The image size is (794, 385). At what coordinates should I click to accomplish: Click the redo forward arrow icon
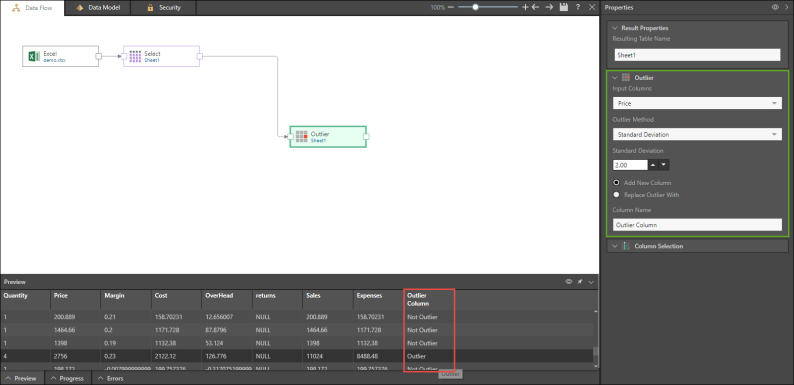[x=549, y=7]
